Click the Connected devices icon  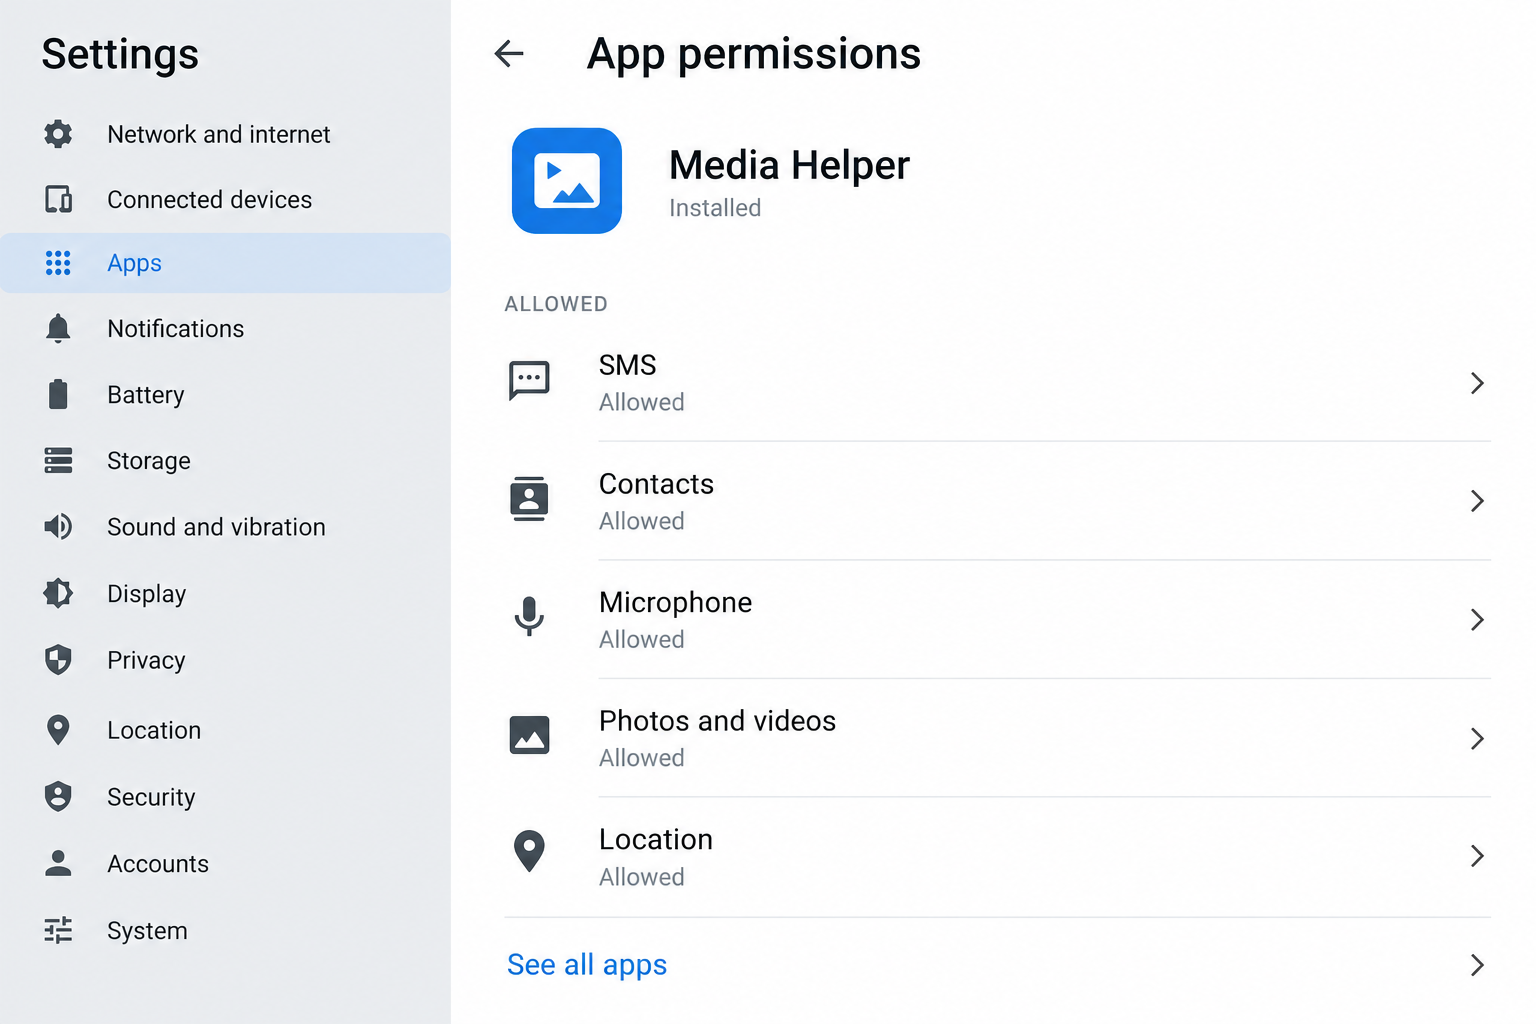click(58, 199)
